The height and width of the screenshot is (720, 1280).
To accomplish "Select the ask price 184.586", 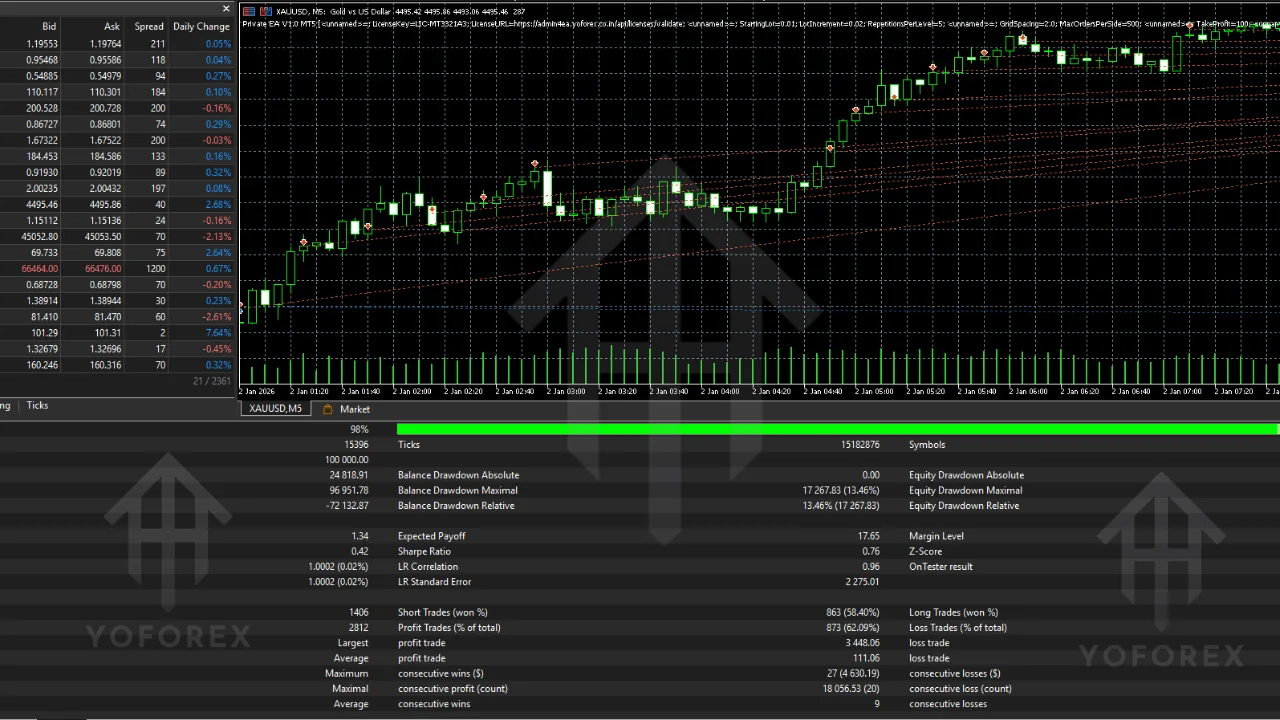I will click(105, 156).
